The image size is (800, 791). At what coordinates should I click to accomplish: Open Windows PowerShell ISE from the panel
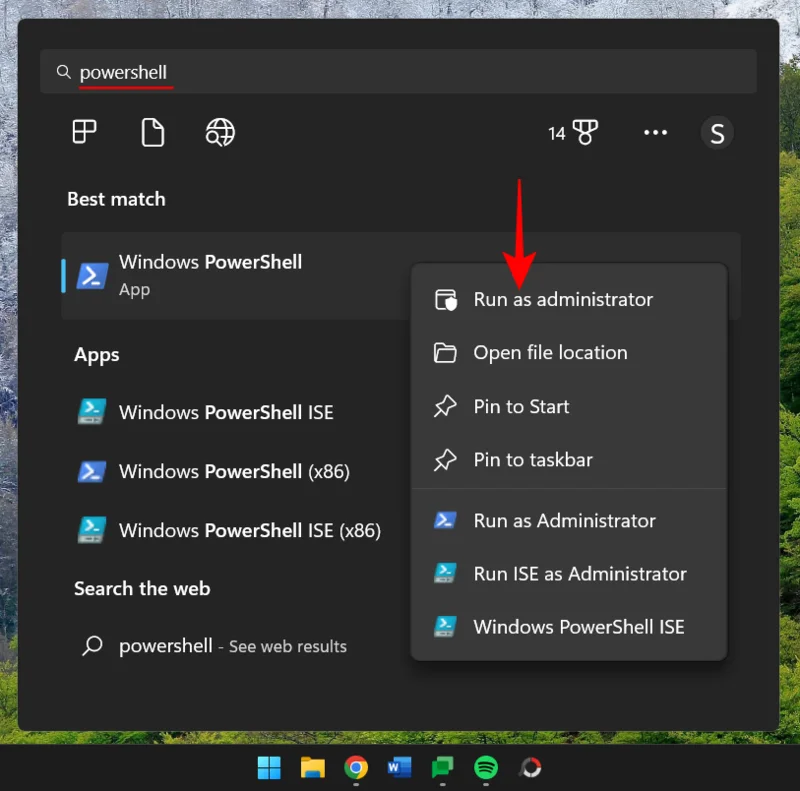point(579,627)
